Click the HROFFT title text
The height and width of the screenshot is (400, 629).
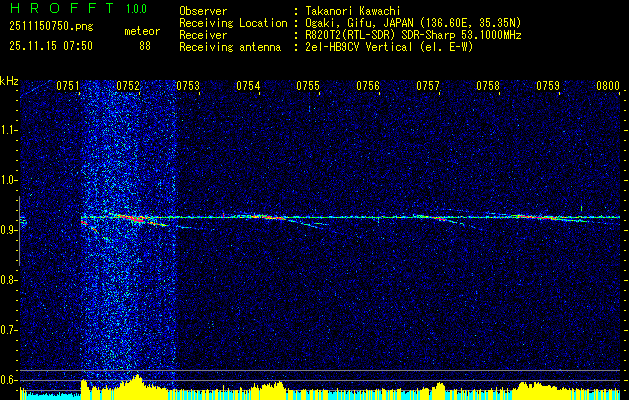(x=62, y=8)
